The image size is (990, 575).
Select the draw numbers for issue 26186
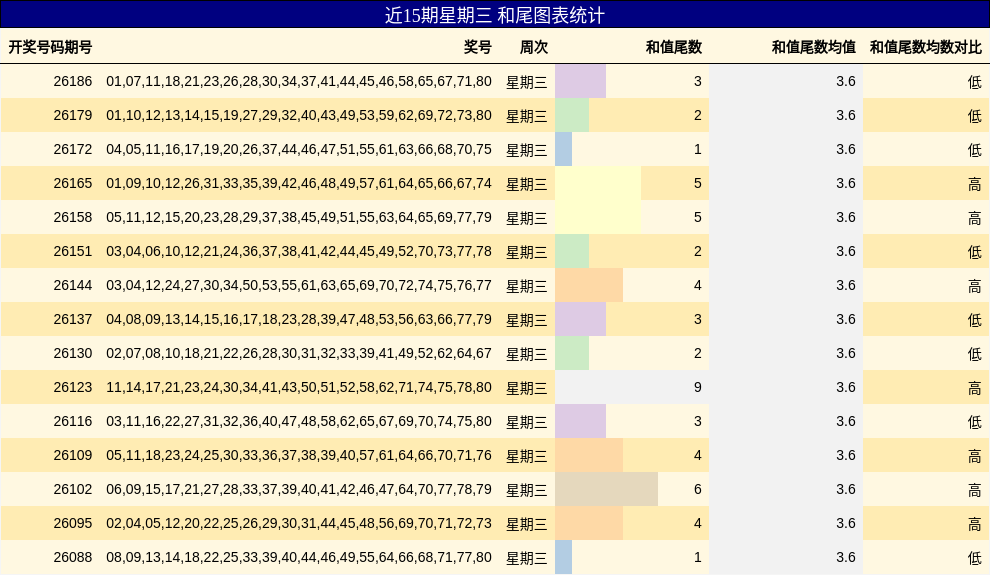[x=299, y=81]
